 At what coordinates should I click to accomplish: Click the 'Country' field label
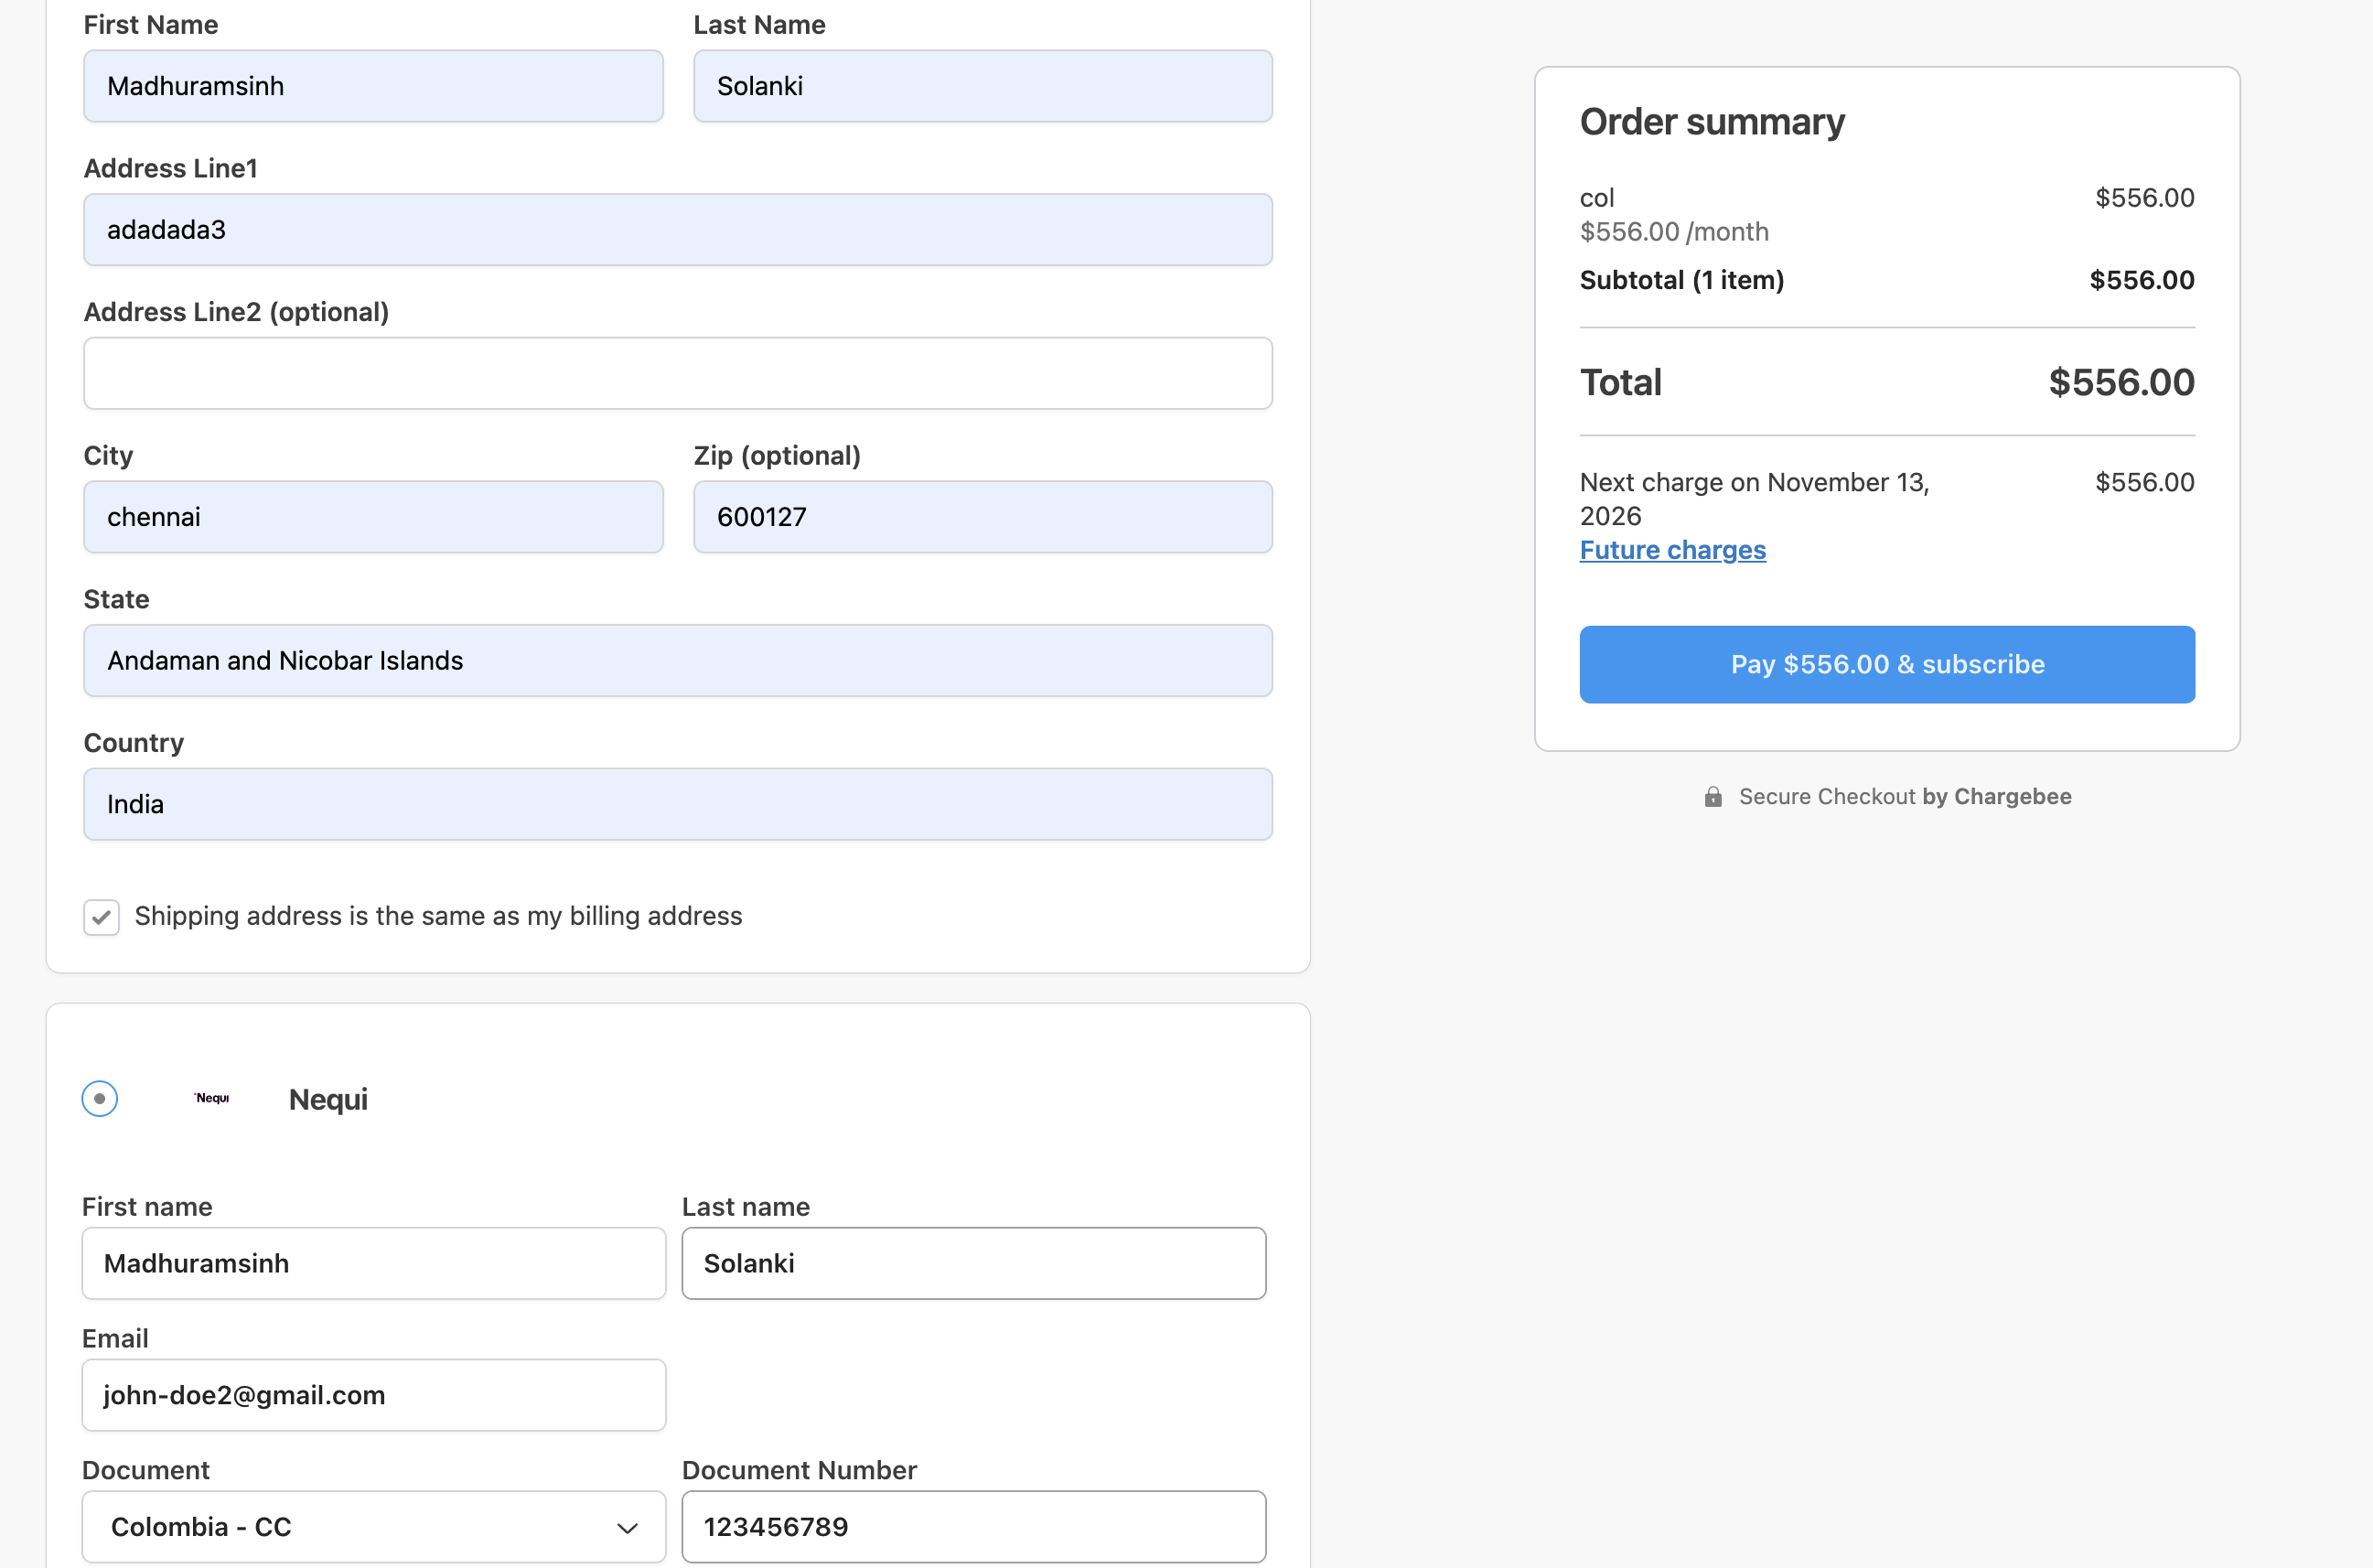[134, 743]
